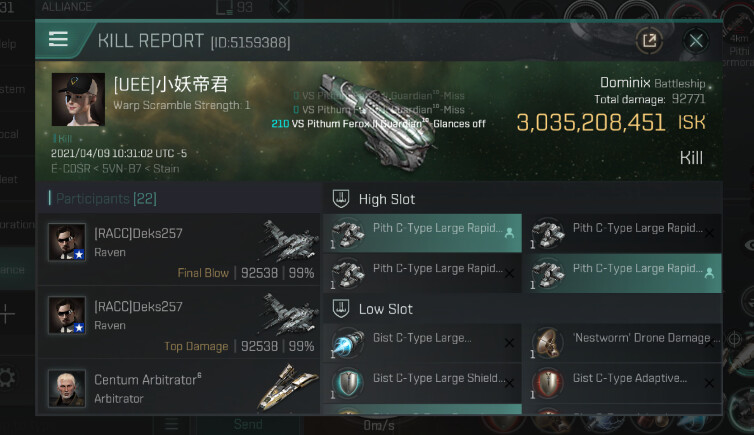The width and height of the screenshot is (754, 435).
Task: Select the 'Nestworm' Drone Damage module icon
Action: pos(548,343)
